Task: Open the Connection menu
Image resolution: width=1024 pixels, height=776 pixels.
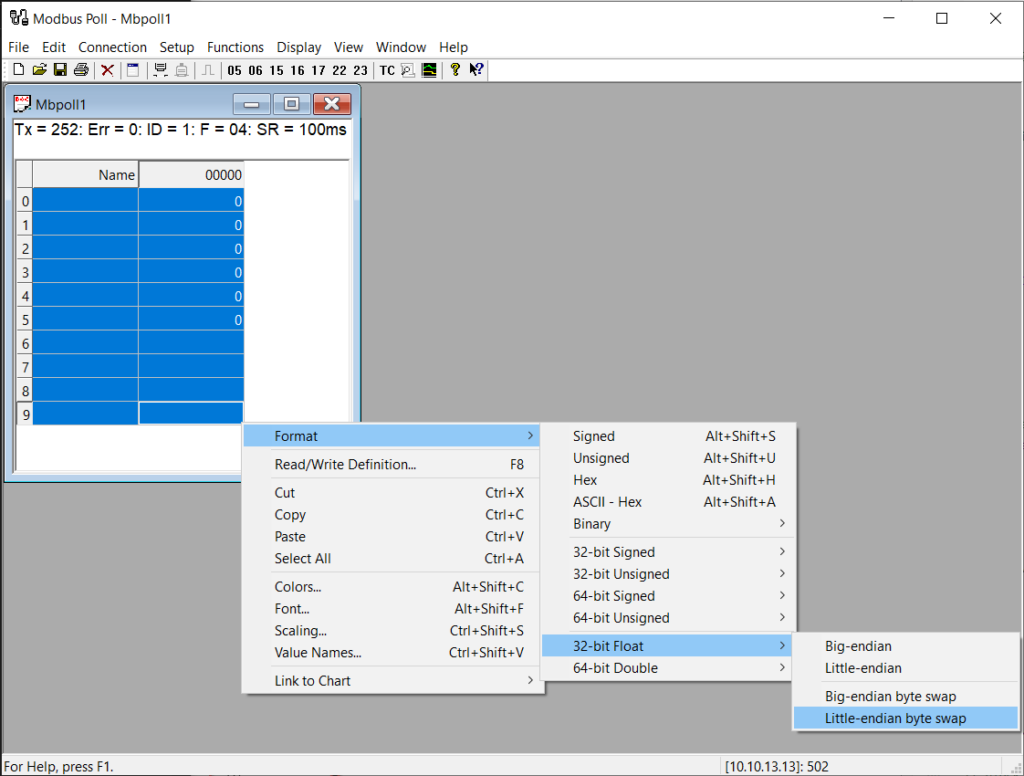Action: coord(112,47)
